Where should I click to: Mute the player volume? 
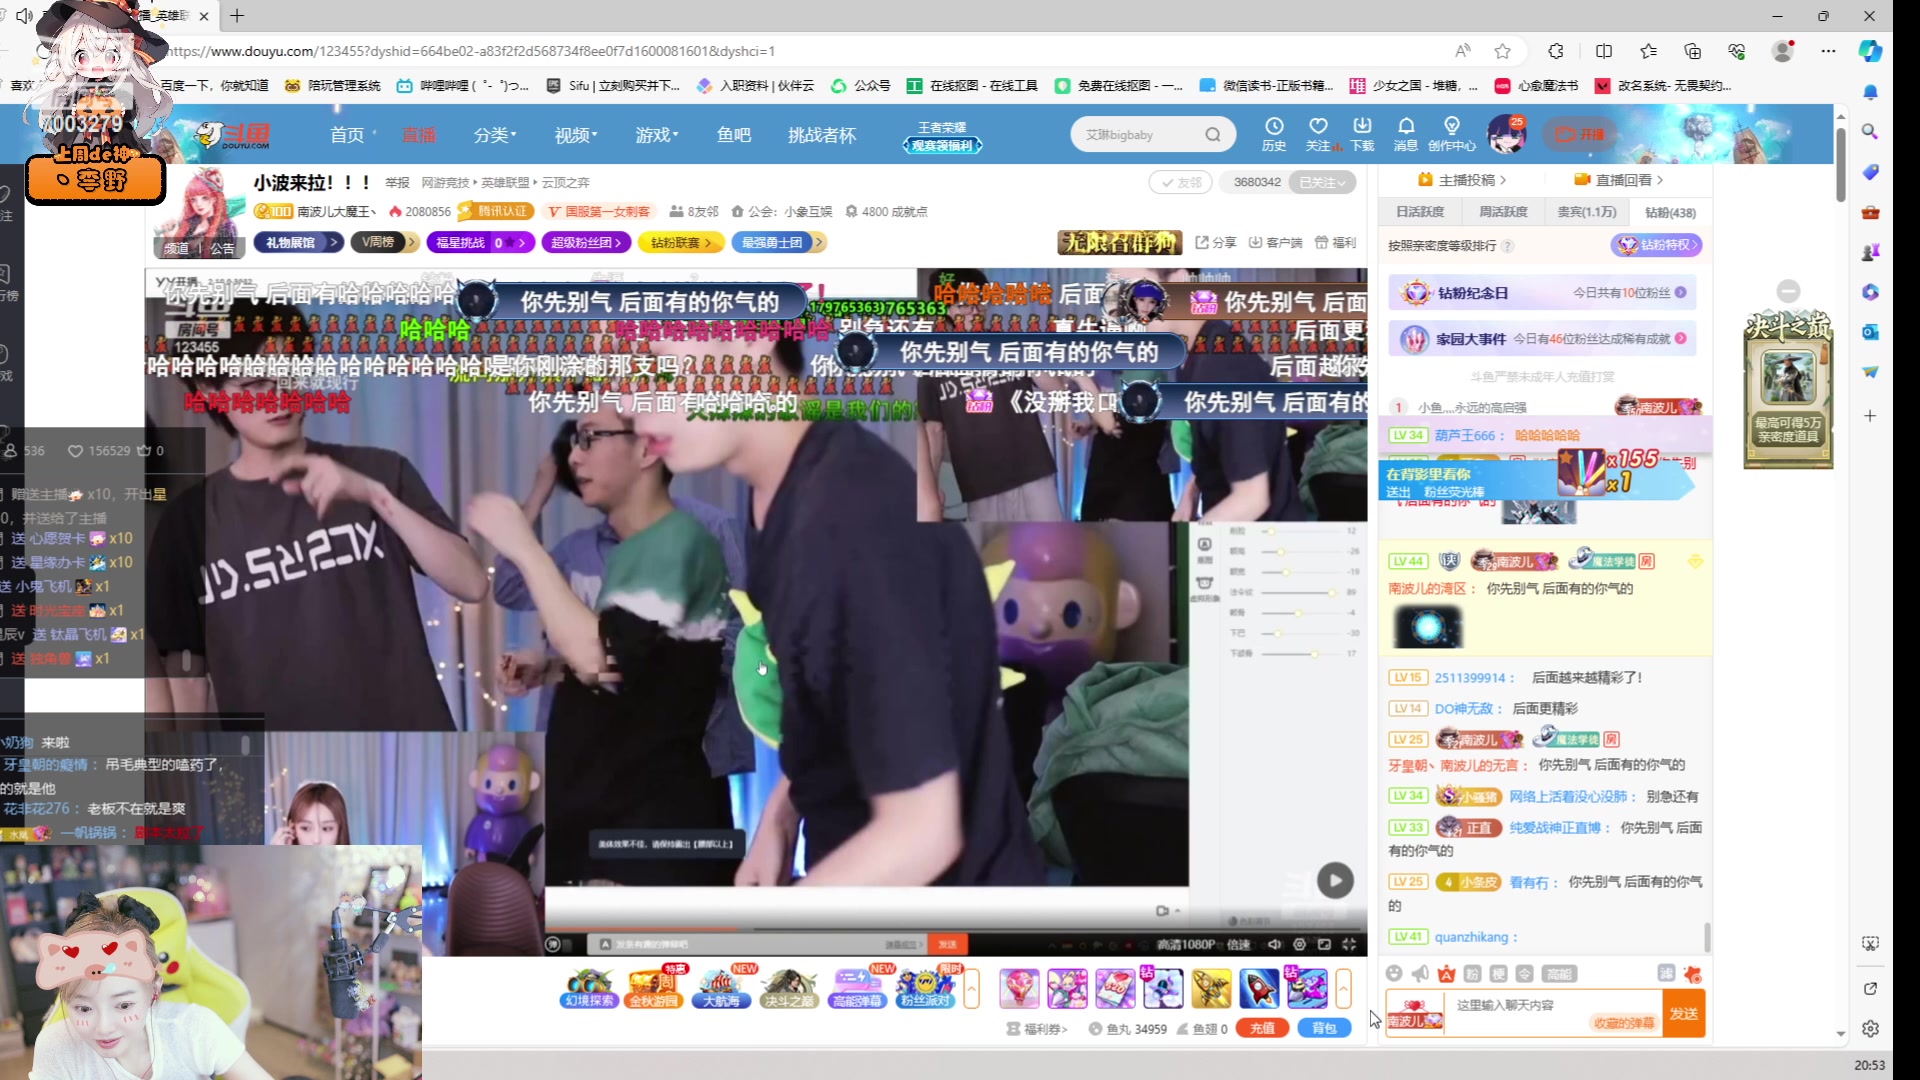[x=1274, y=944]
